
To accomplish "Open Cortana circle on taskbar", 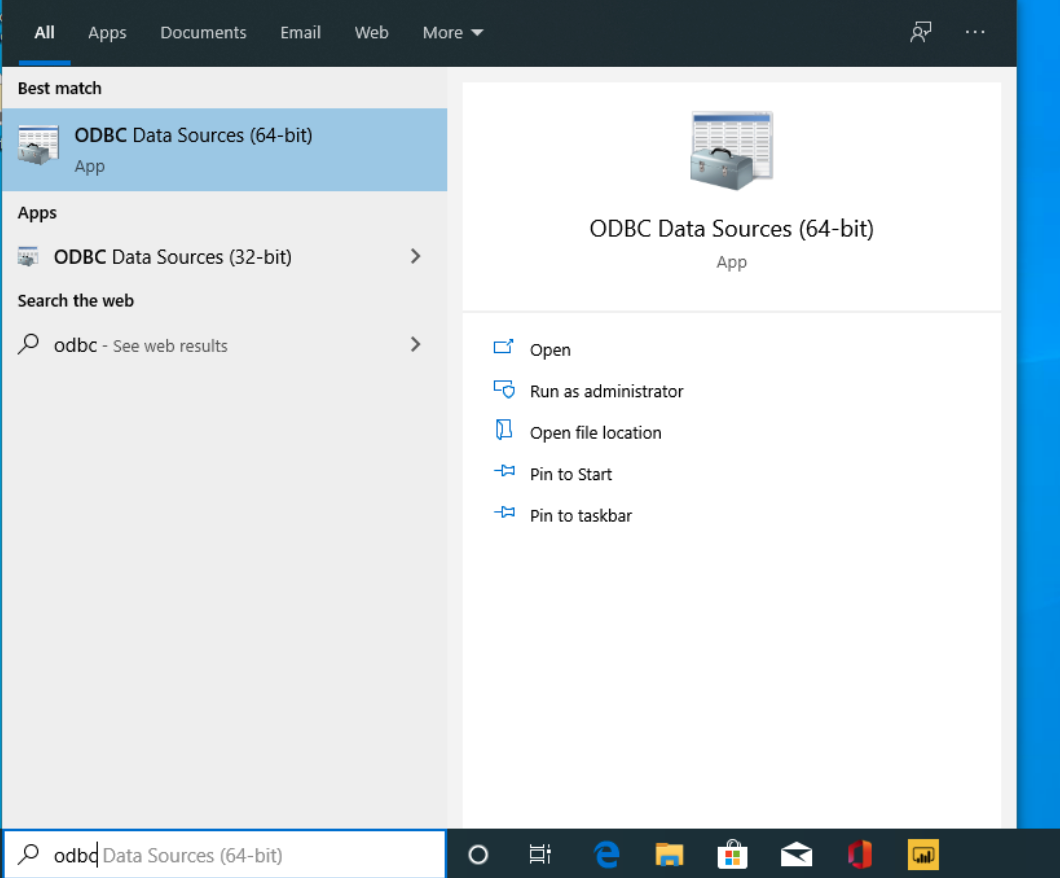I will 478,855.
